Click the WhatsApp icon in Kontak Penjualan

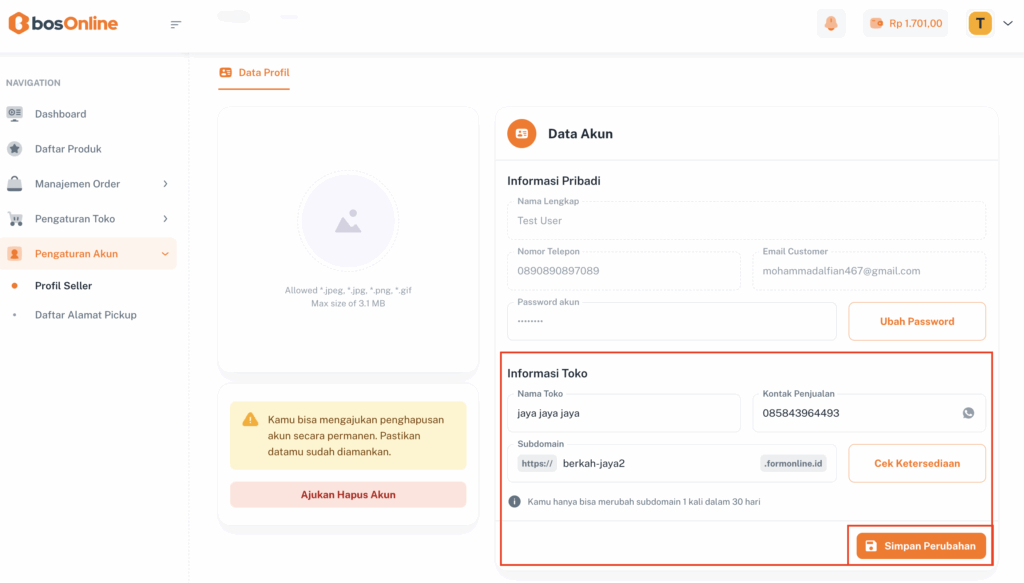coord(968,413)
